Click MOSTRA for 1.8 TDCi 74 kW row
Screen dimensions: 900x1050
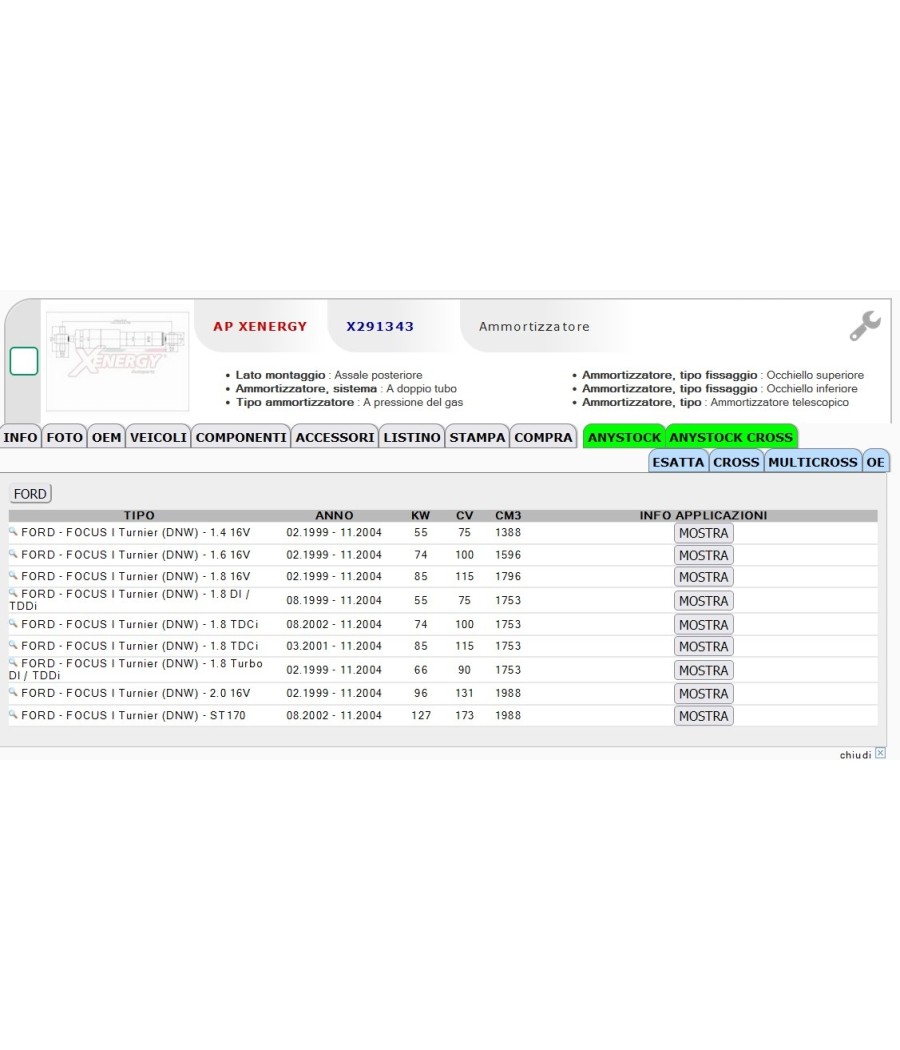click(x=703, y=625)
